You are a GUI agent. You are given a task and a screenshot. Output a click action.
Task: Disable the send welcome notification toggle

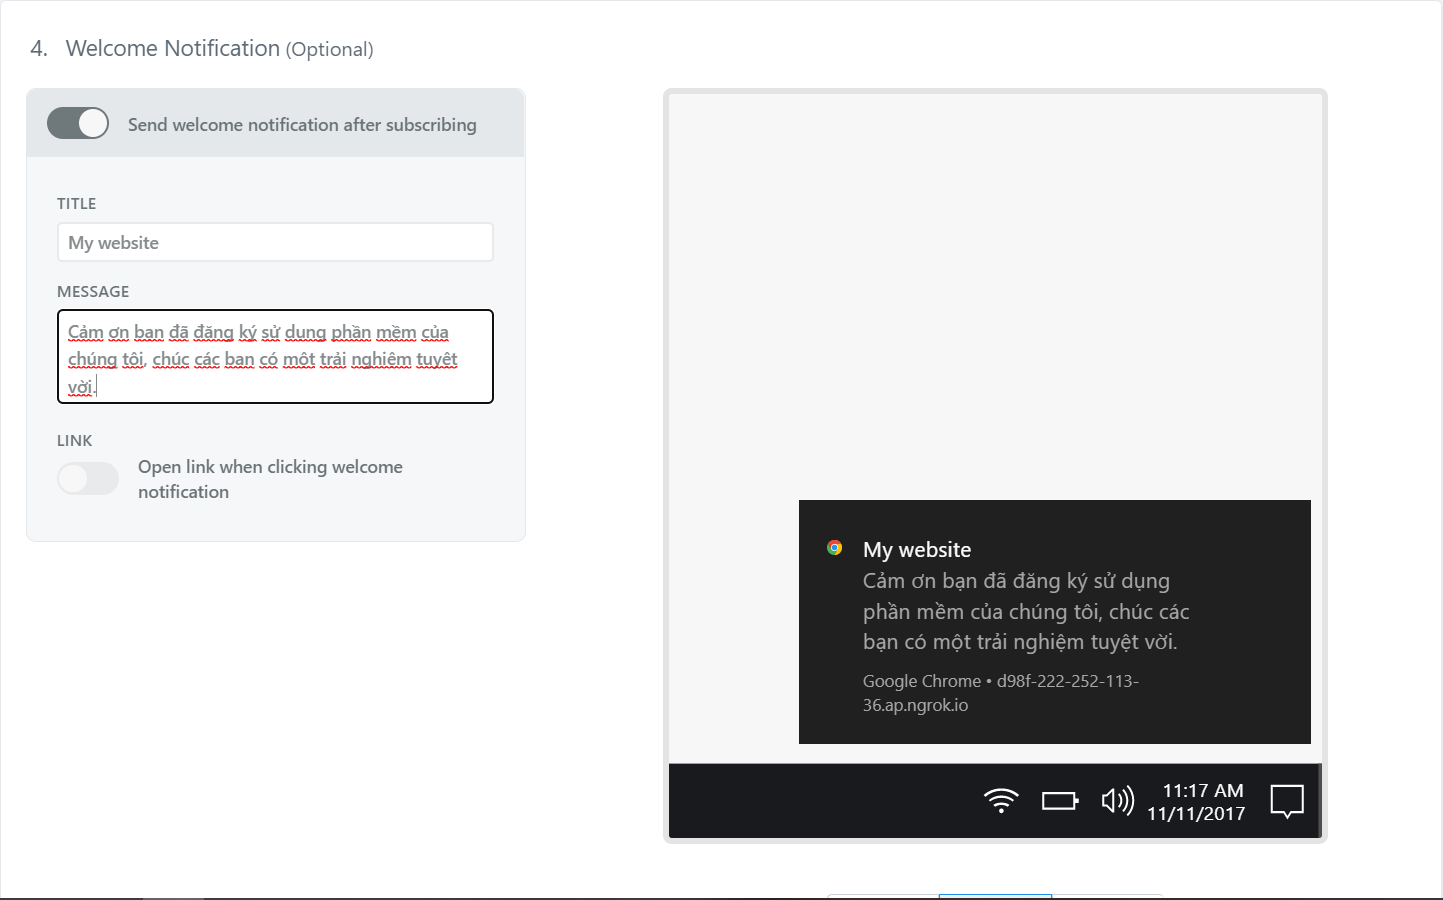pyautogui.click(x=78, y=124)
